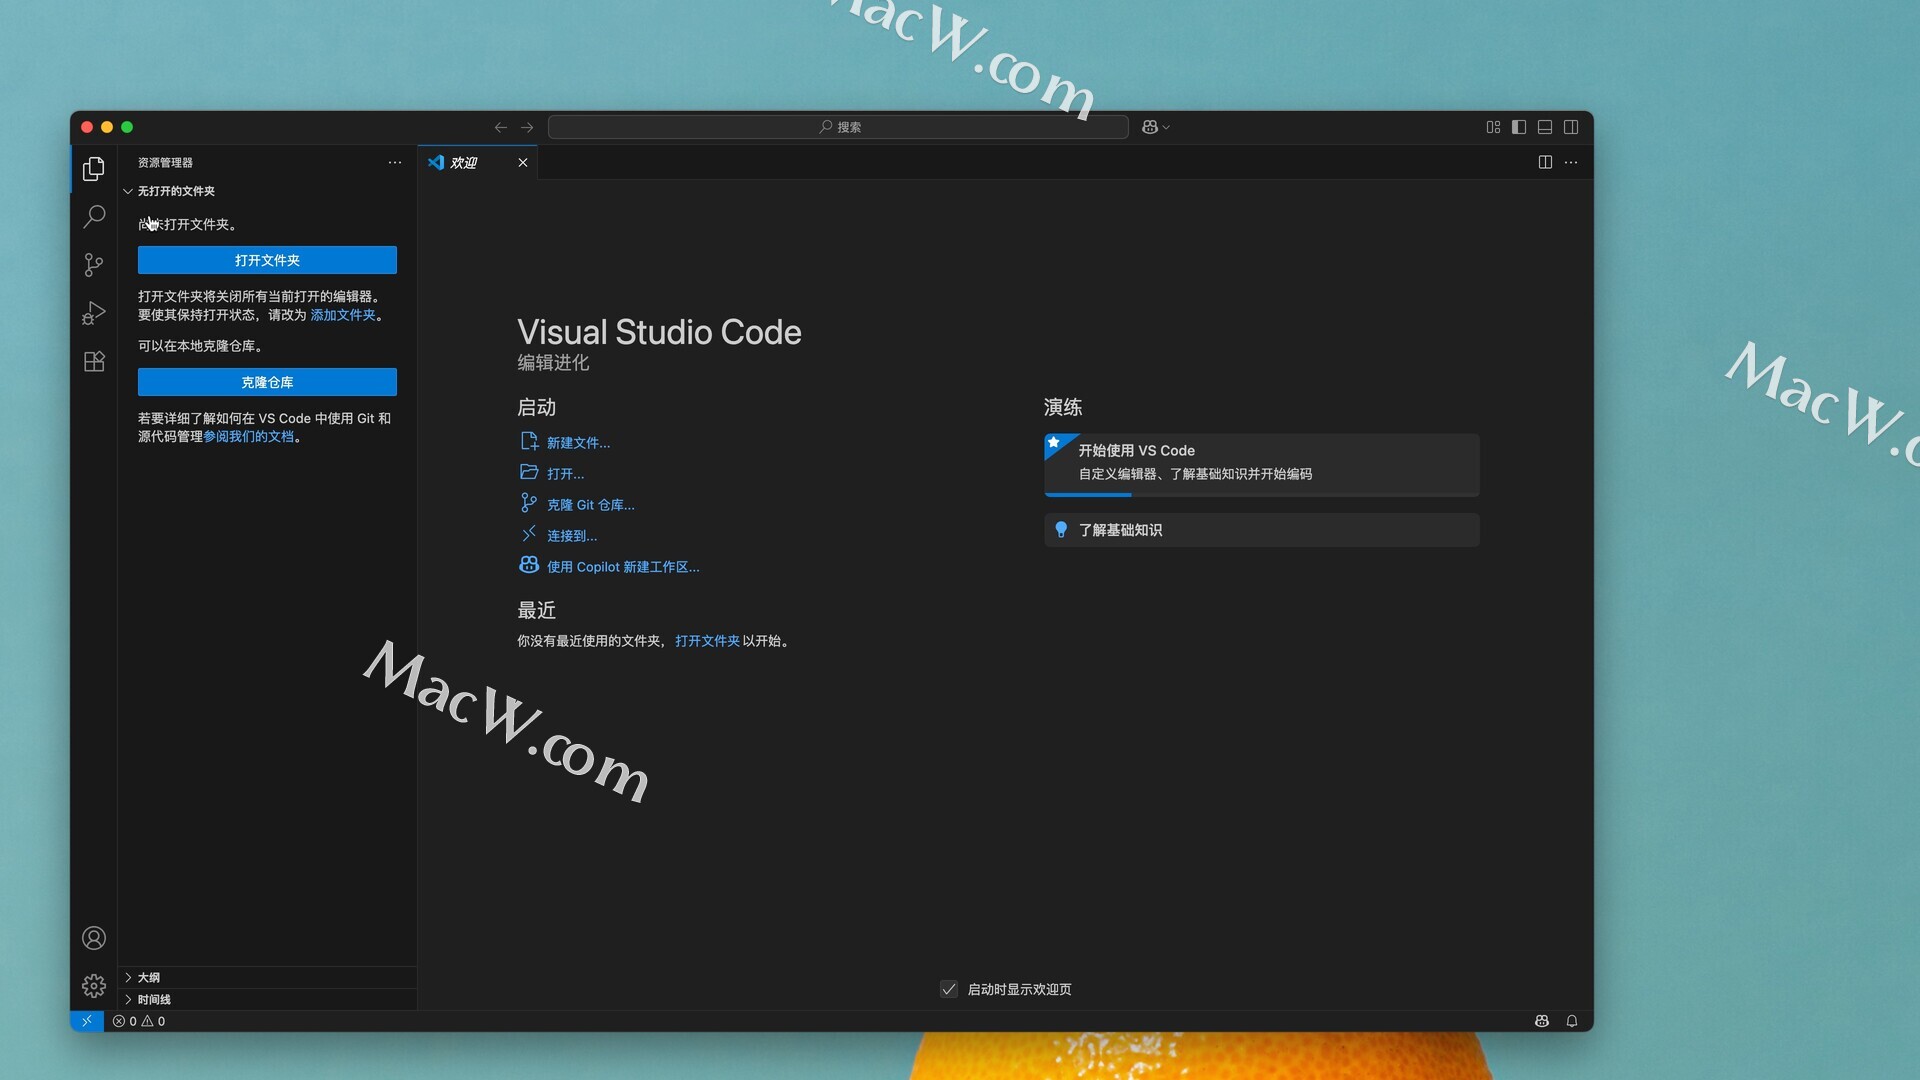The image size is (1920, 1080).
Task: Click 打开文件夹 link under 最近
Action: point(707,641)
